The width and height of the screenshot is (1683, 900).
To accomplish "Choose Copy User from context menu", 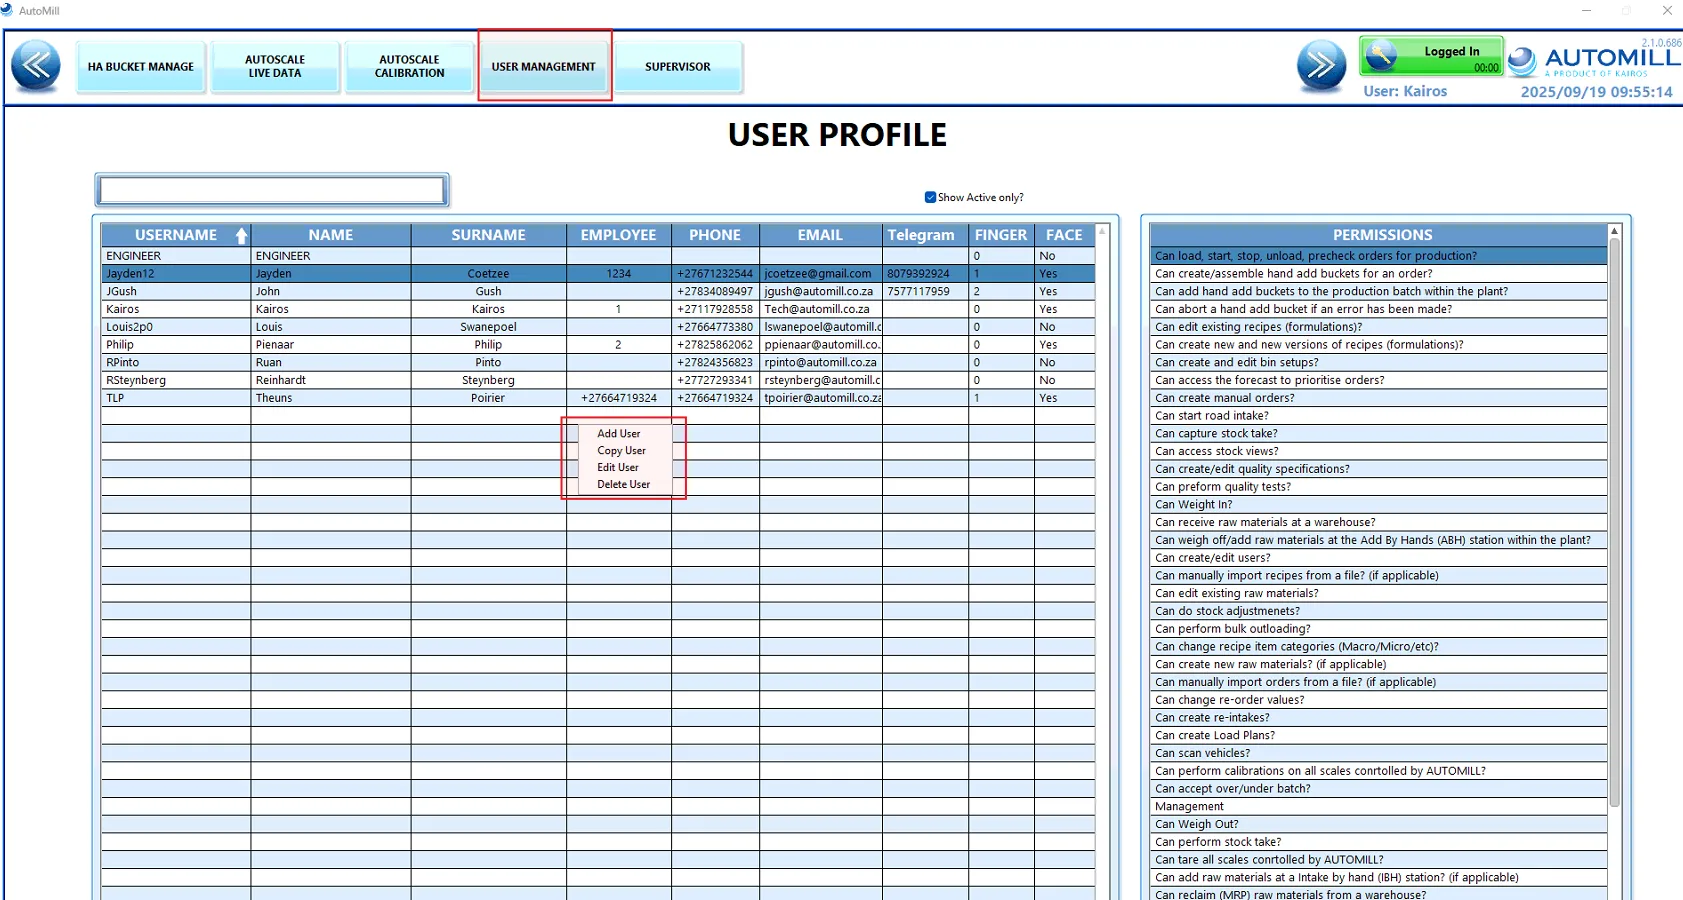I will [x=621, y=451].
